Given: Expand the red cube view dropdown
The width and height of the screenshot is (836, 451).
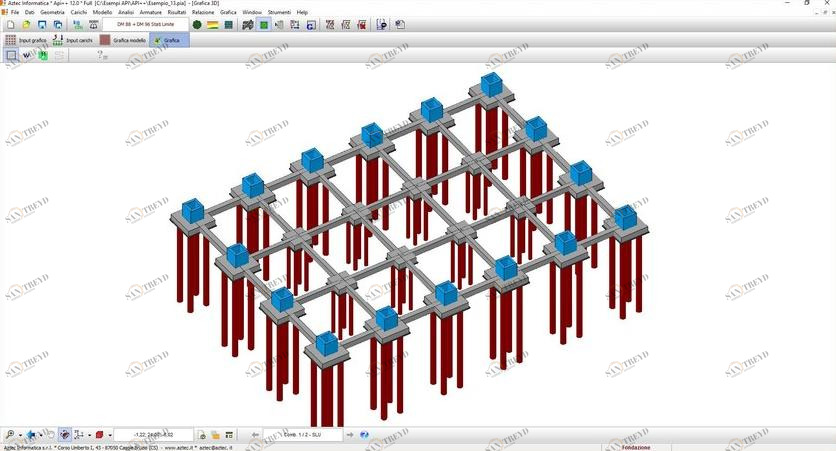Looking at the screenshot, I should (109, 435).
